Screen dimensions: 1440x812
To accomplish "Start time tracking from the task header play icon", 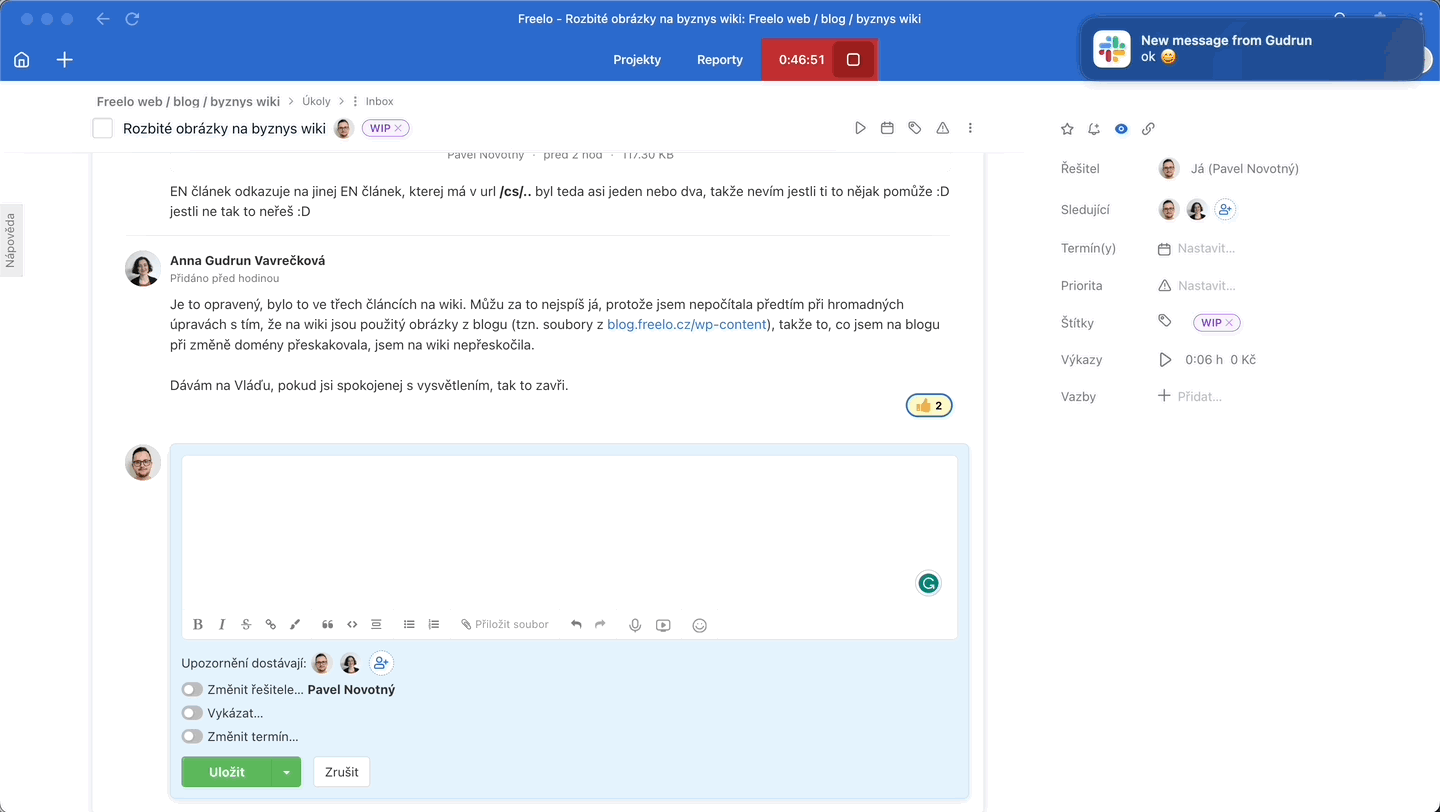I will [860, 128].
